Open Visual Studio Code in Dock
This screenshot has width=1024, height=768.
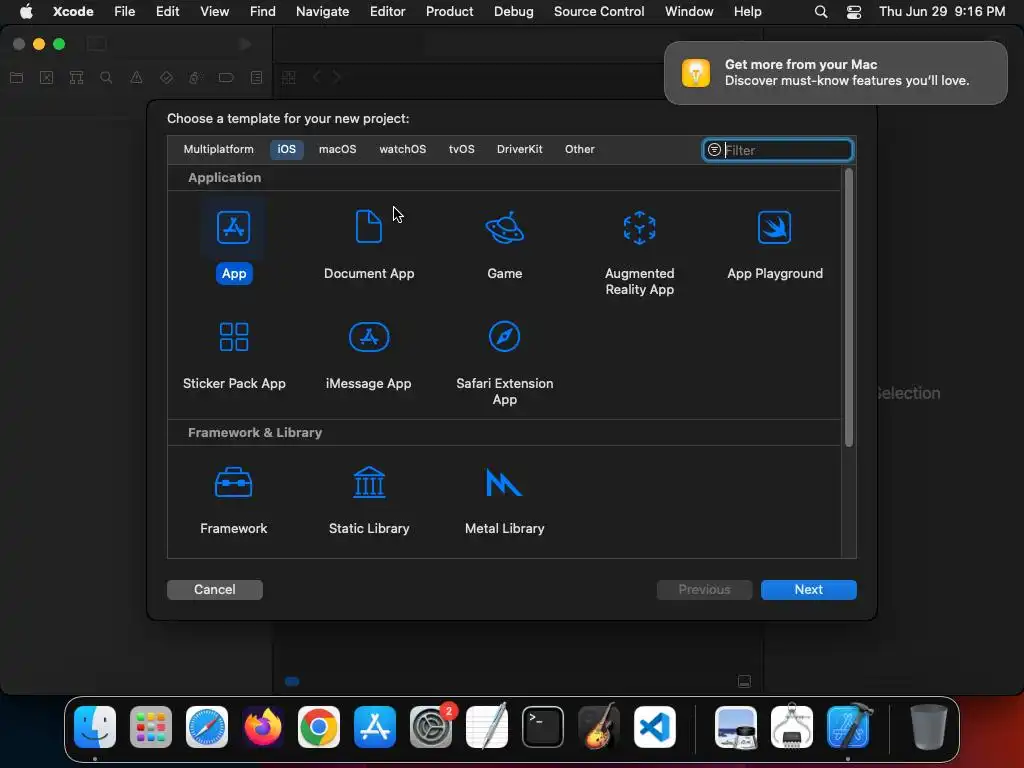tap(655, 727)
